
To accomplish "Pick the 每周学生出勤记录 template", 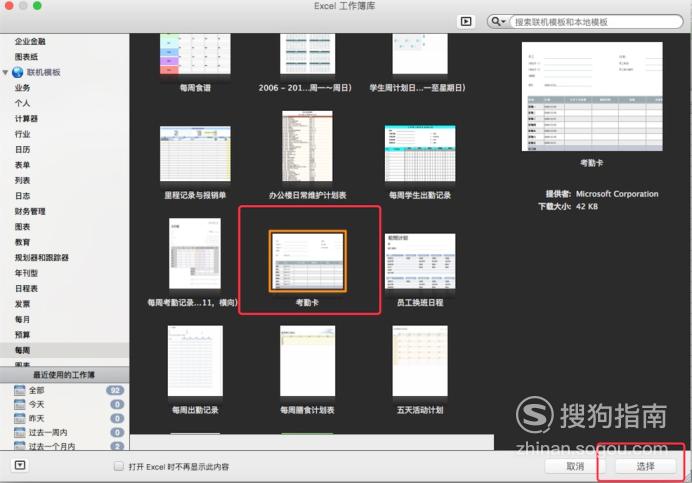I will (x=420, y=153).
